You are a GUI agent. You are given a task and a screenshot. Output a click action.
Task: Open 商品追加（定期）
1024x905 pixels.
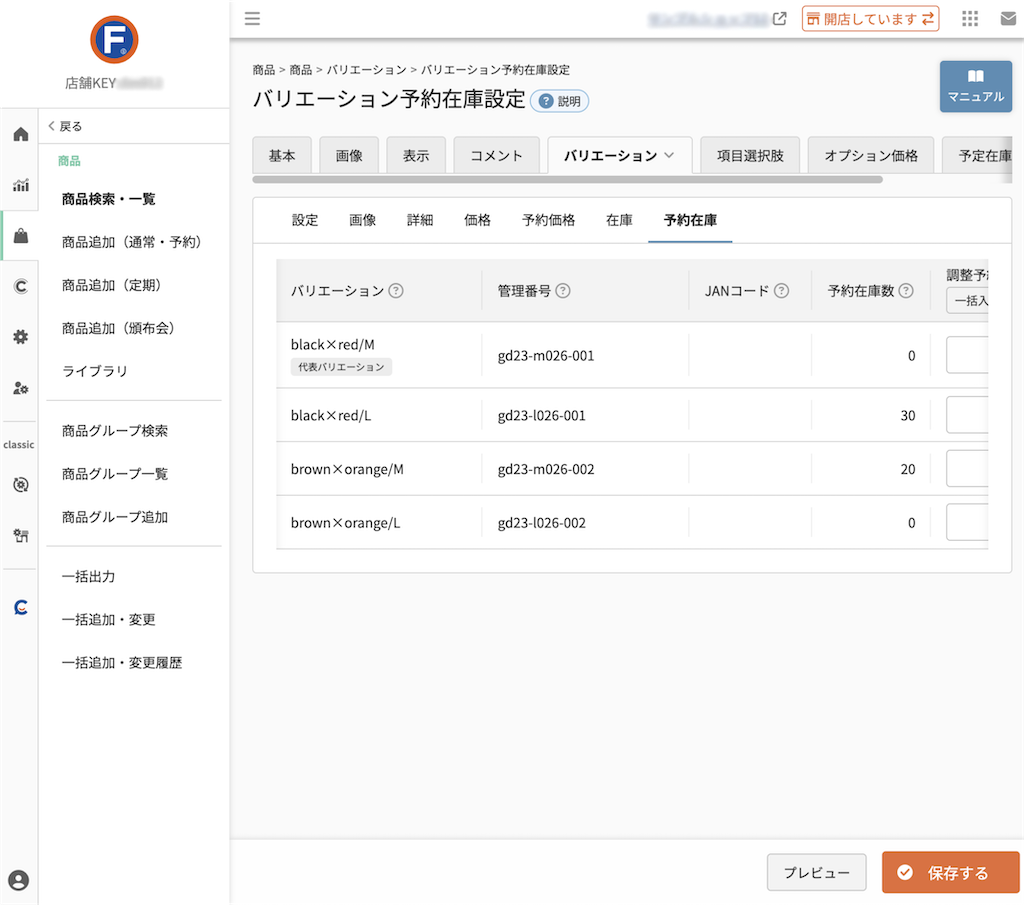[111, 285]
